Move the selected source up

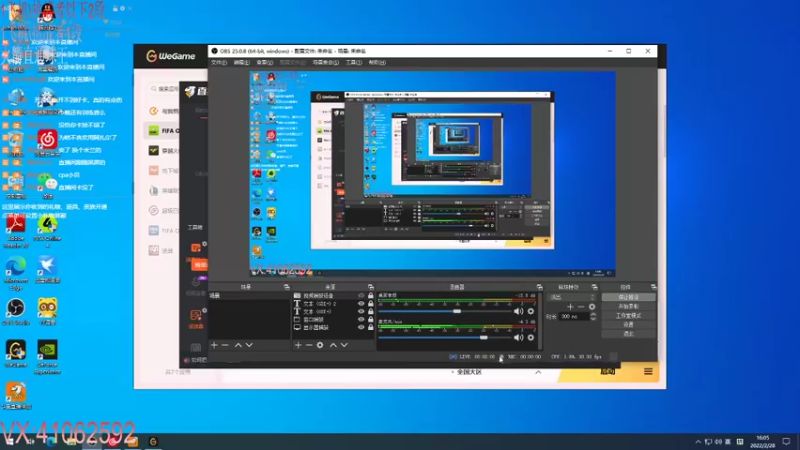point(333,345)
